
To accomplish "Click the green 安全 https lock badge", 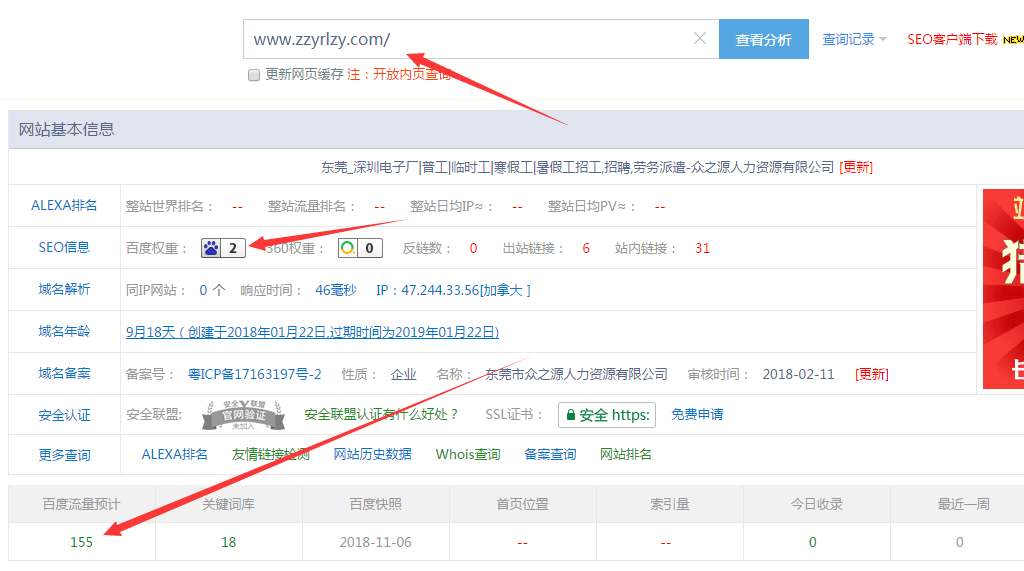I will click(606, 414).
